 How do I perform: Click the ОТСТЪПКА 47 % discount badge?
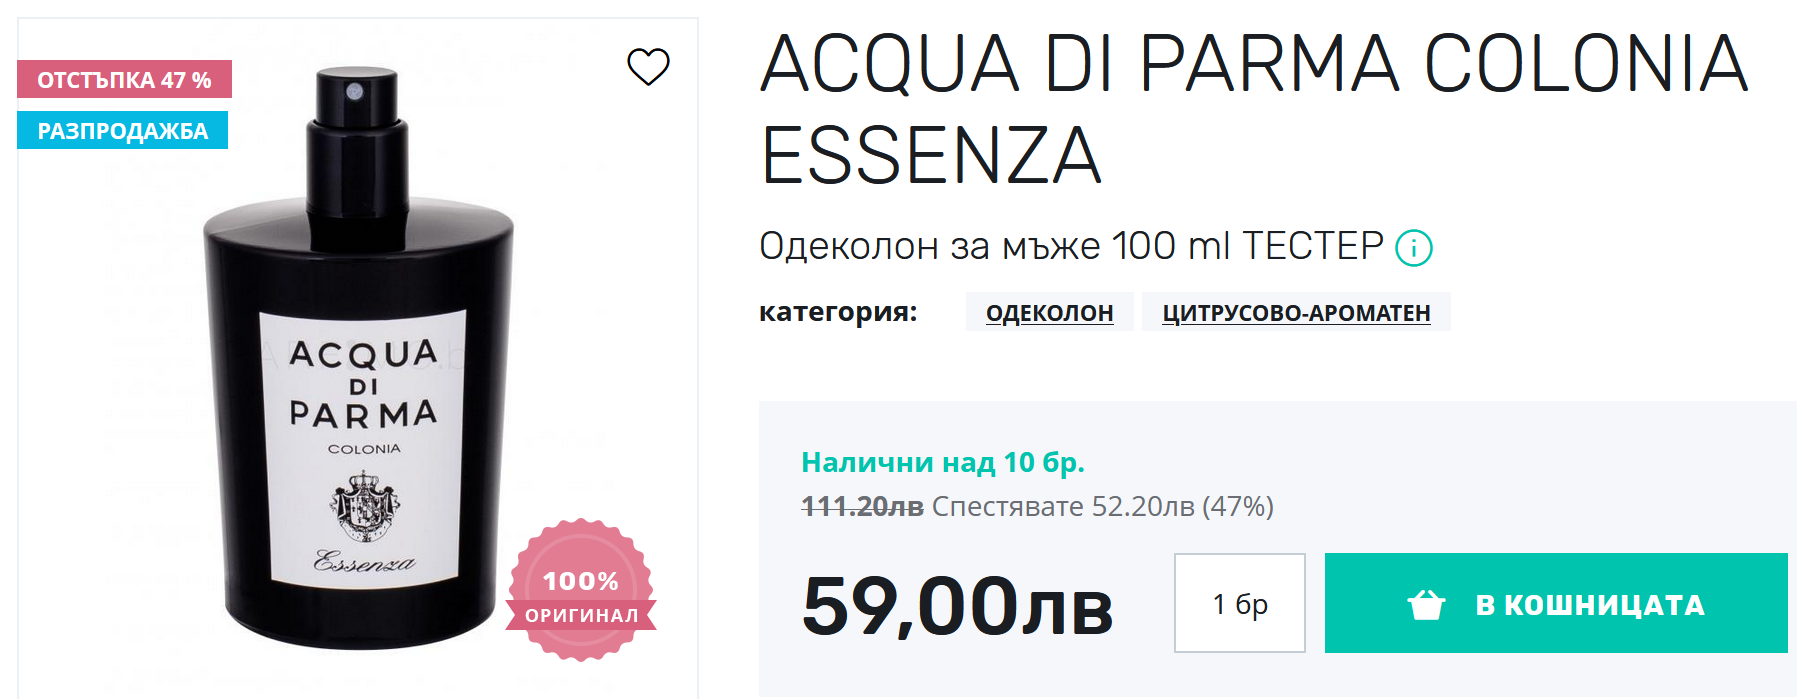[x=124, y=80]
